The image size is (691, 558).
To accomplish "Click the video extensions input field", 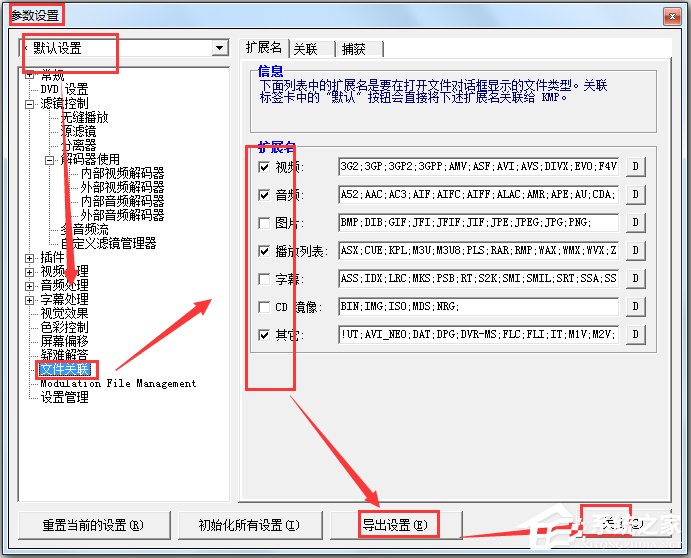I will pyautogui.click(x=479, y=166).
